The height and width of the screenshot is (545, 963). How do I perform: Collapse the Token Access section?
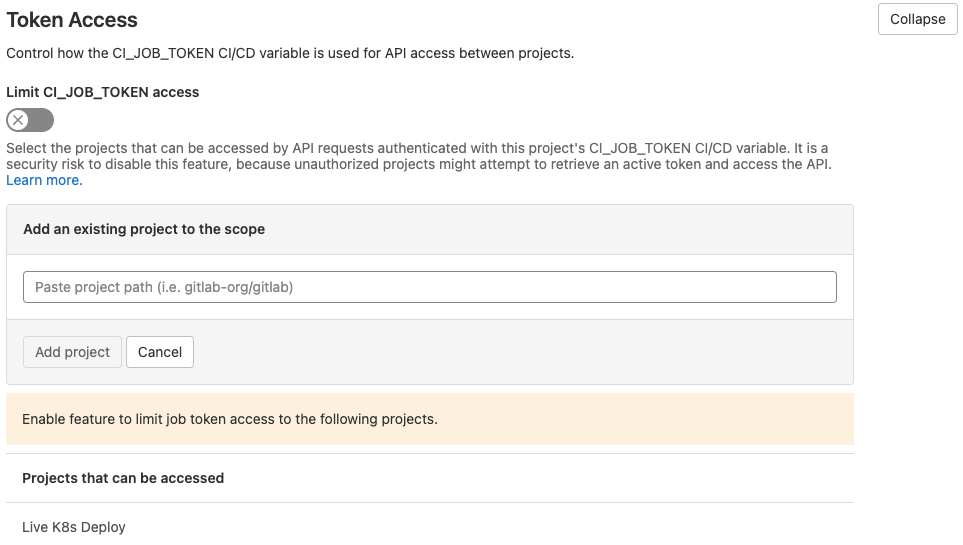coord(918,19)
